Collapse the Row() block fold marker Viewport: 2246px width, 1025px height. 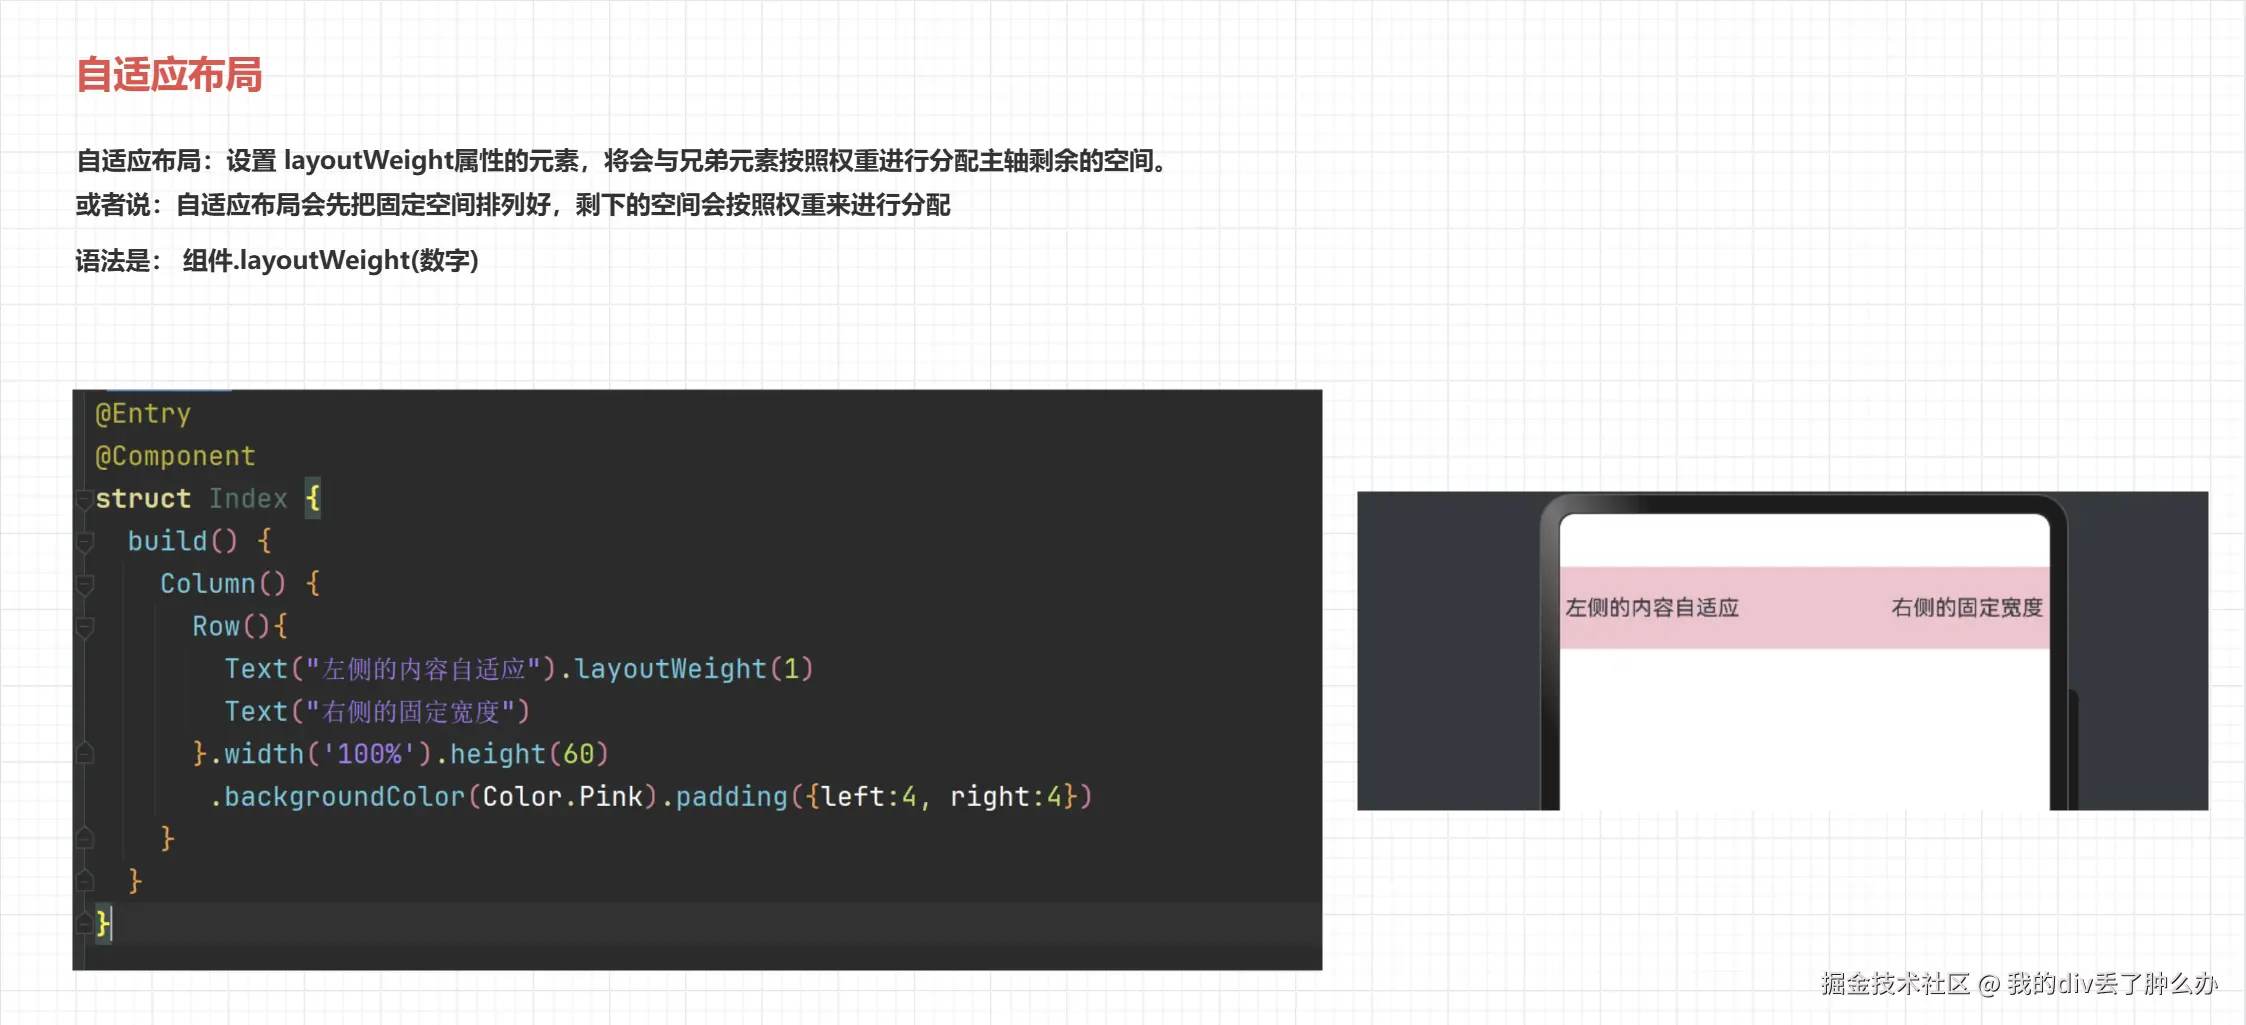click(85, 627)
